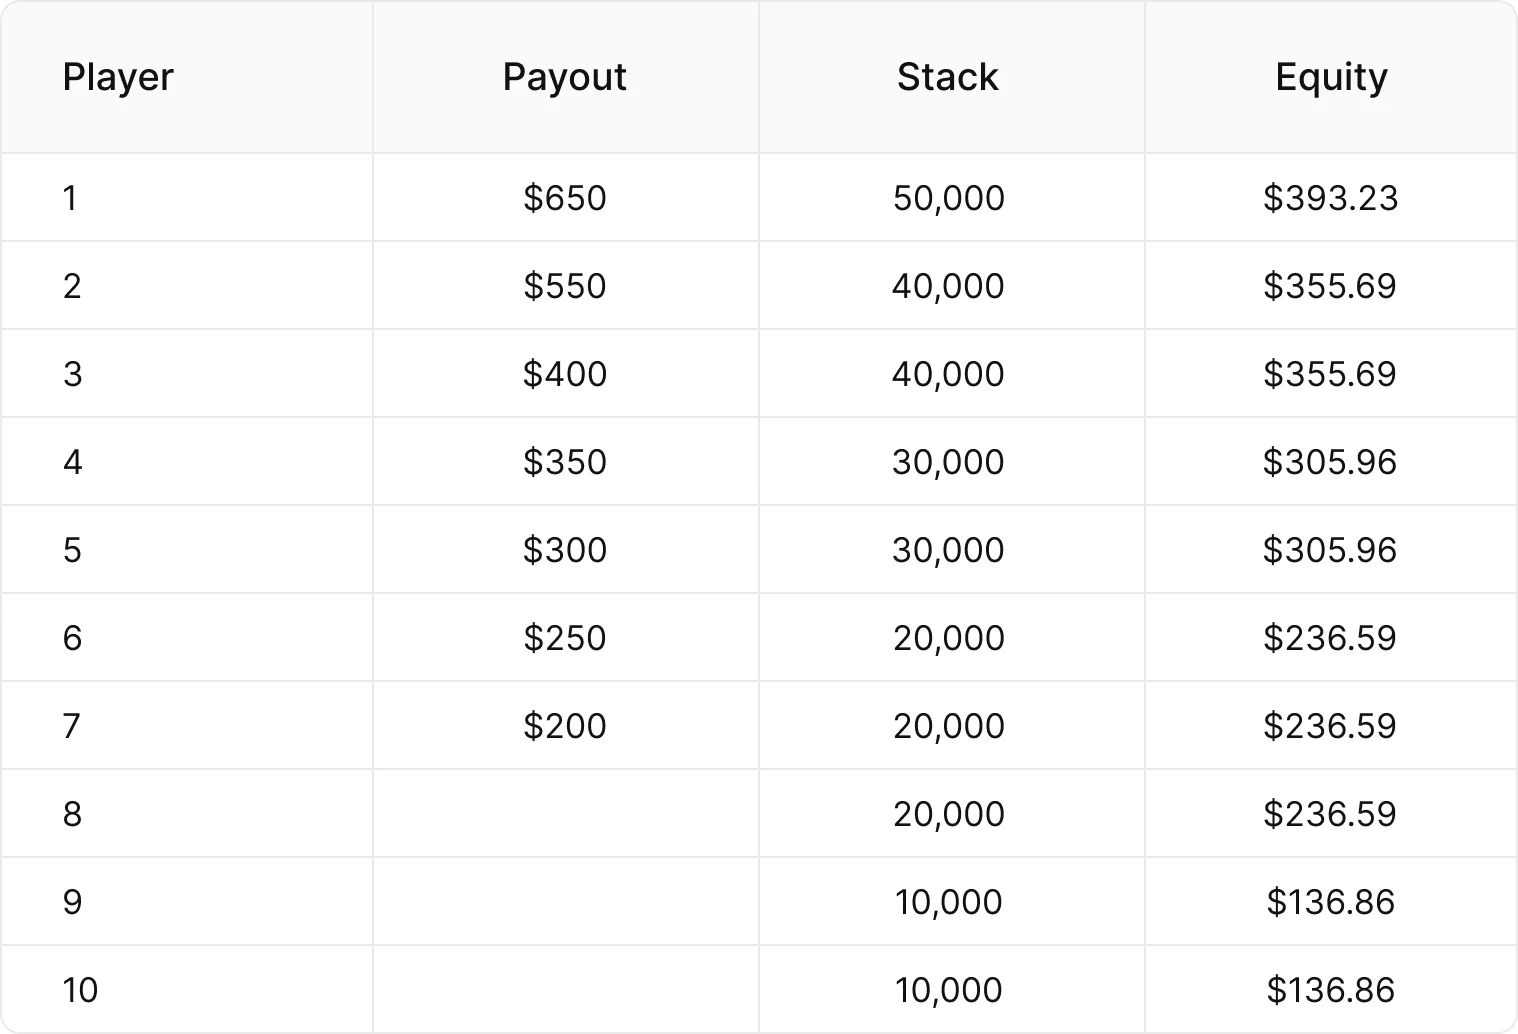The height and width of the screenshot is (1034, 1518).
Task: Click the Player column header
Action: click(118, 77)
